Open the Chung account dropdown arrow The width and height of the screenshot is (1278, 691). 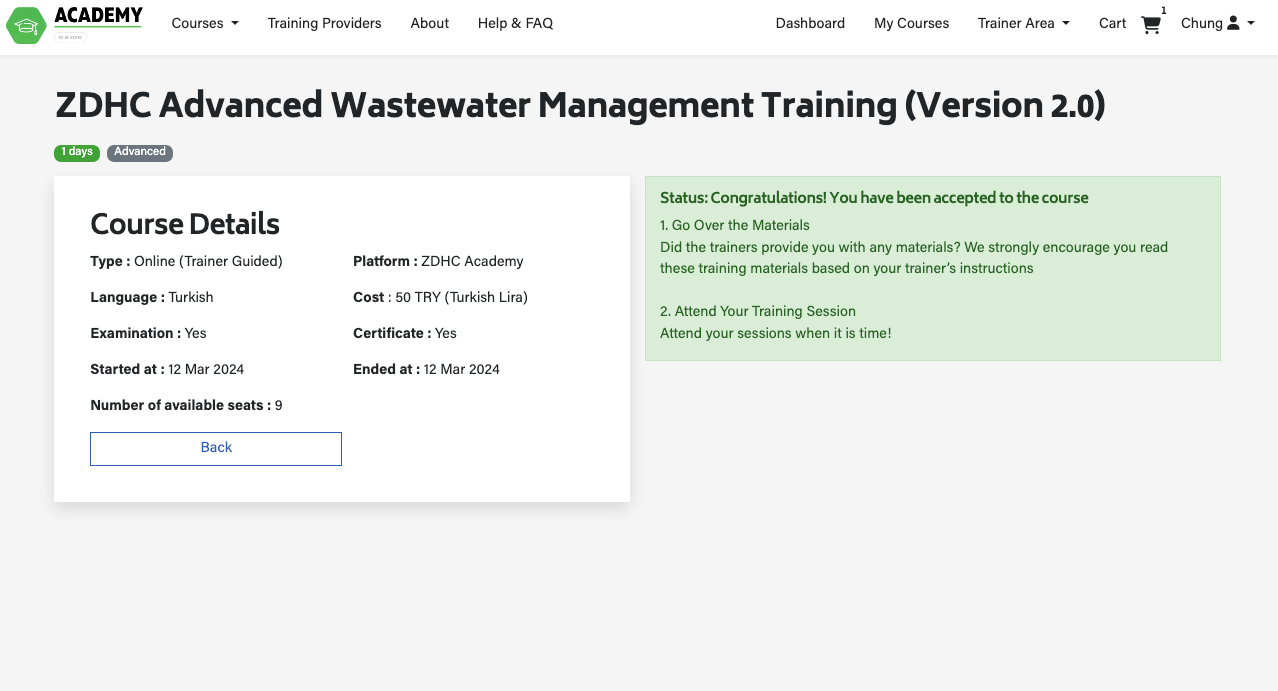click(1251, 23)
